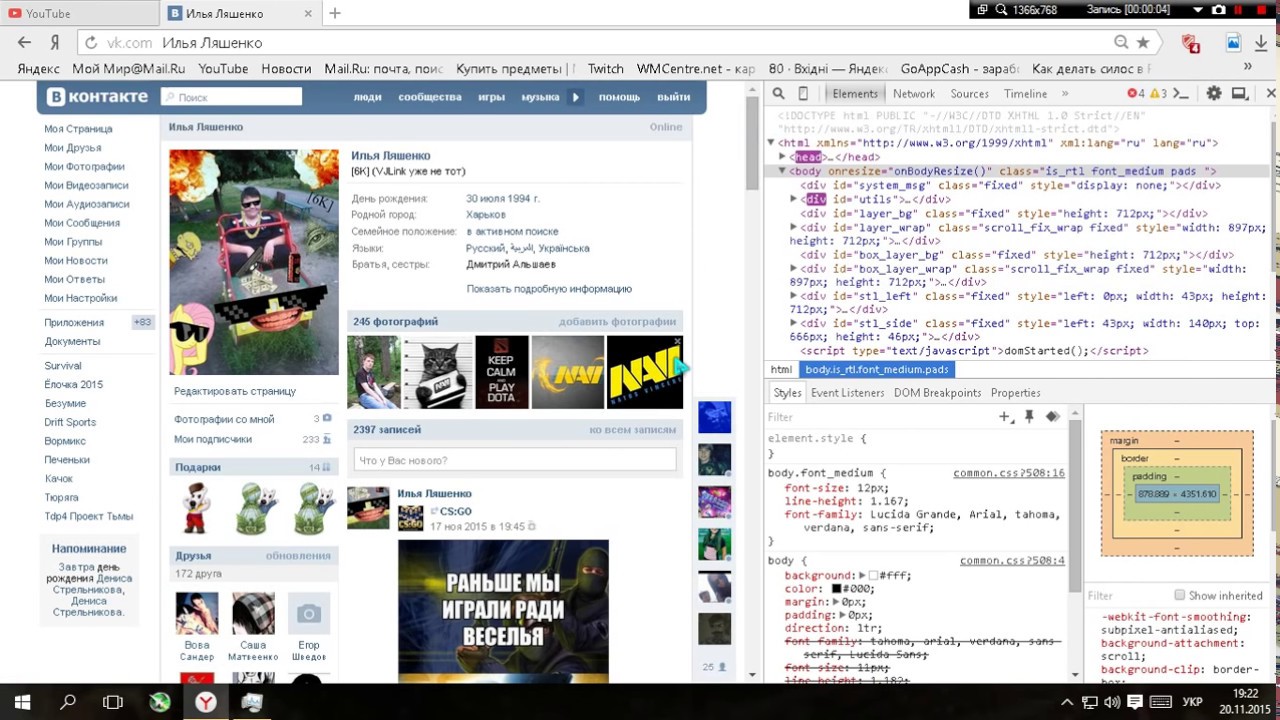1280x720 pixels.
Task: Click the Styles Filter input field
Action: pyautogui.click(x=880, y=417)
